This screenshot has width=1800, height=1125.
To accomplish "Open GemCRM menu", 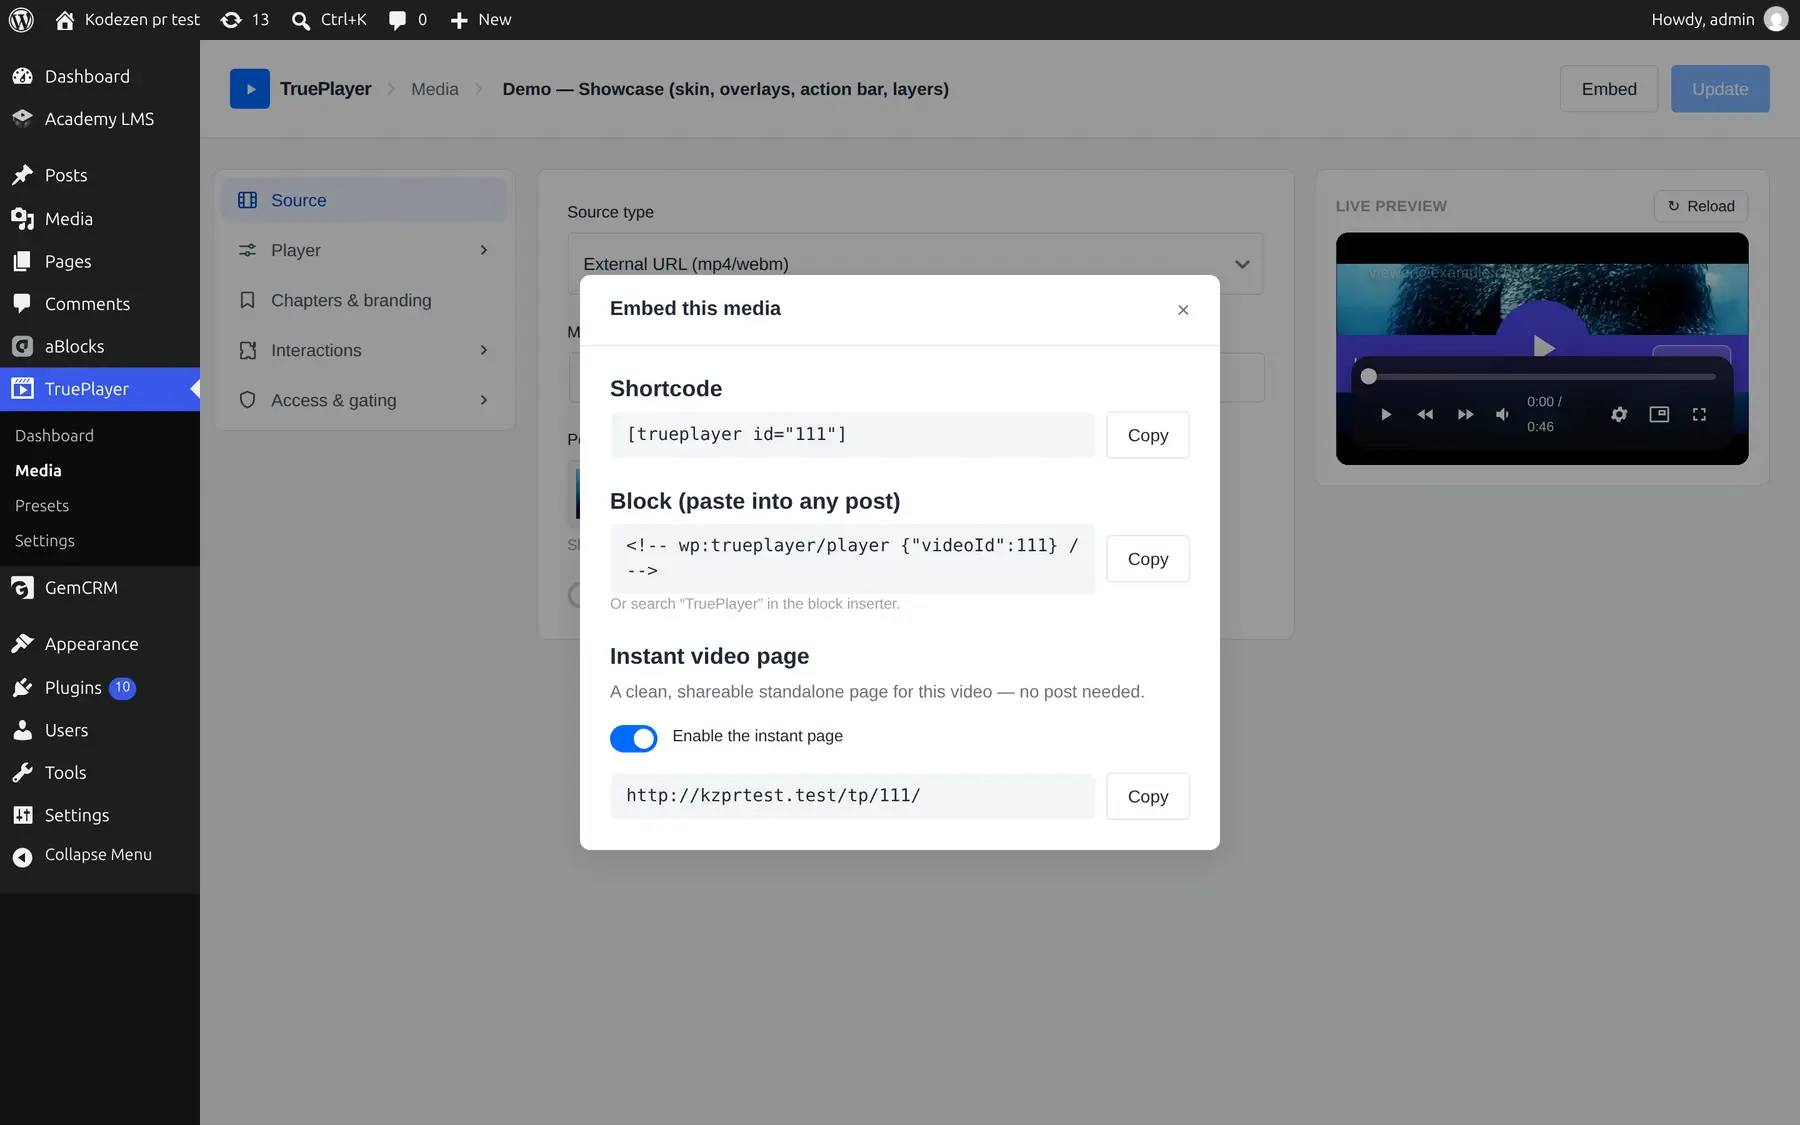I will click(x=100, y=588).
